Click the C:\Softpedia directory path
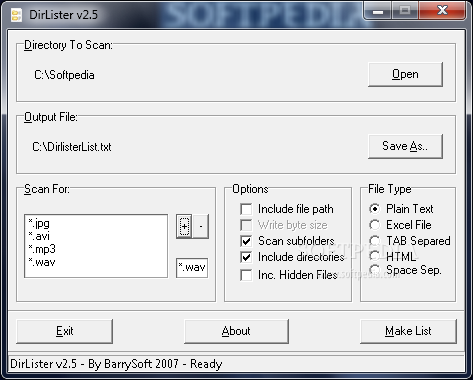The image size is (473, 380). (64, 75)
